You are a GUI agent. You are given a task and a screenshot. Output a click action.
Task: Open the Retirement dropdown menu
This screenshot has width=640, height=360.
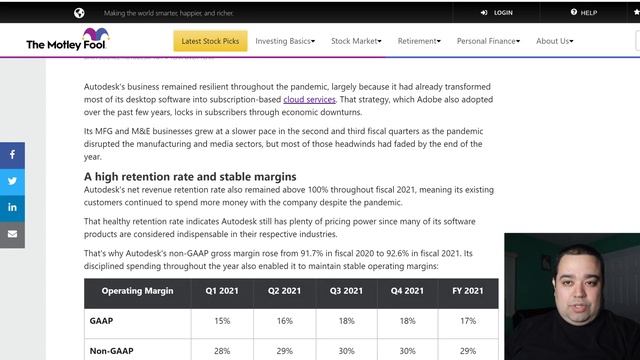coord(419,41)
